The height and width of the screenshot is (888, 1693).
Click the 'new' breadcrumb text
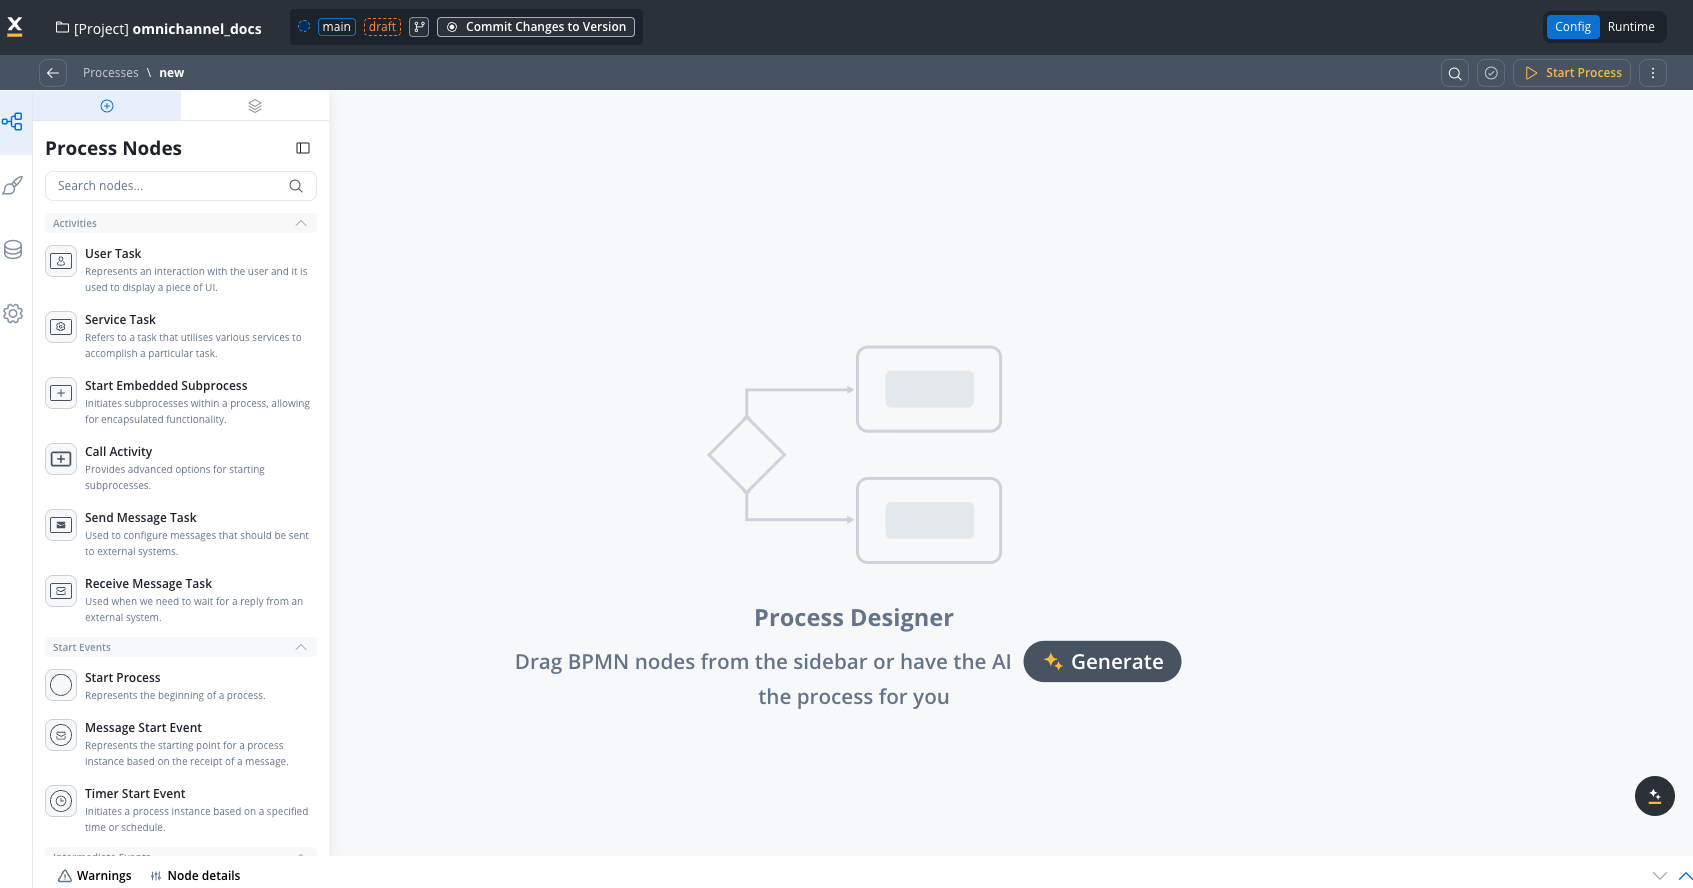(172, 73)
